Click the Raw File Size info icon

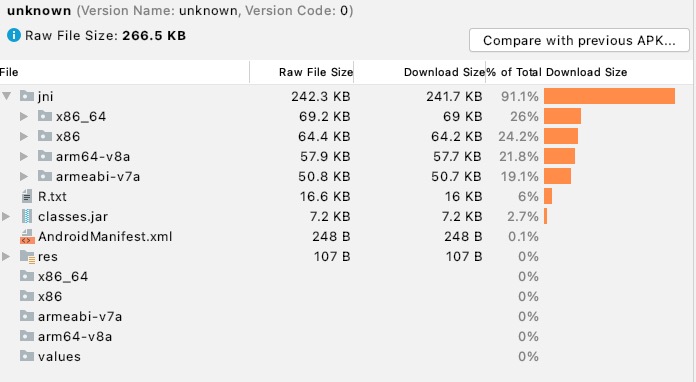(x=14, y=35)
